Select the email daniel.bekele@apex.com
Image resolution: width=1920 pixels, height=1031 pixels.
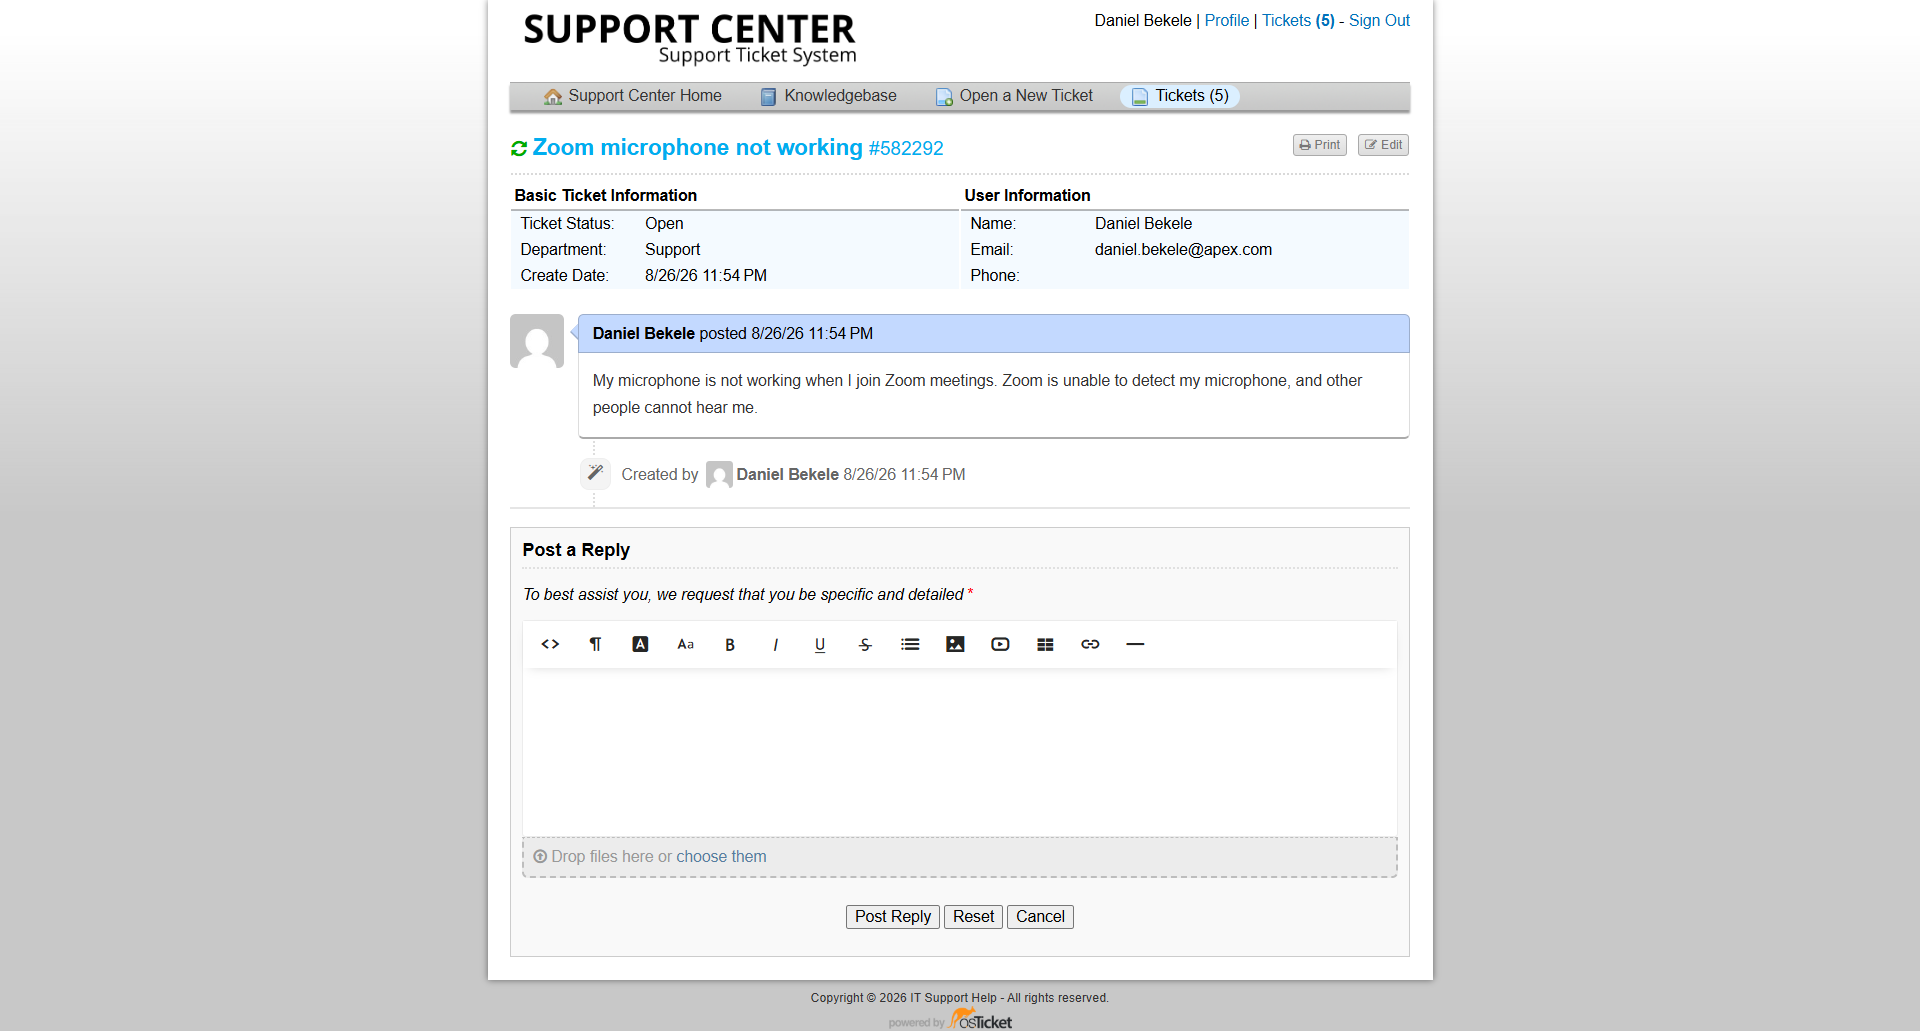(x=1183, y=250)
